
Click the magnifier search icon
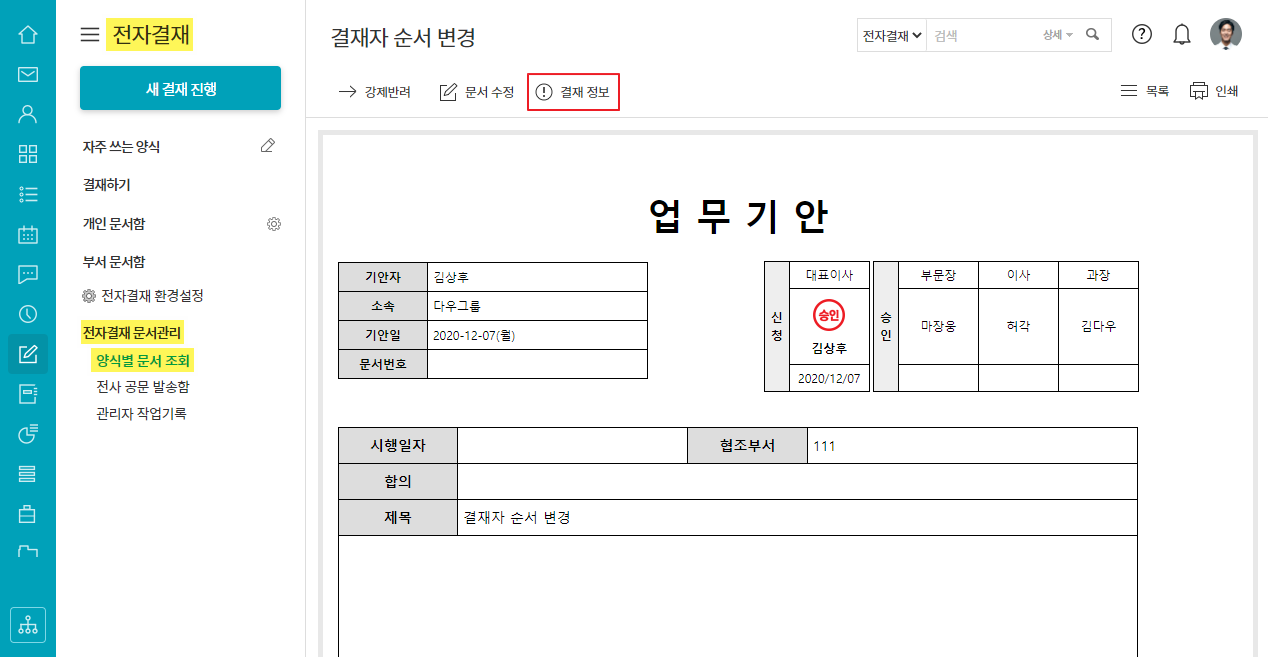pyautogui.click(x=1093, y=35)
